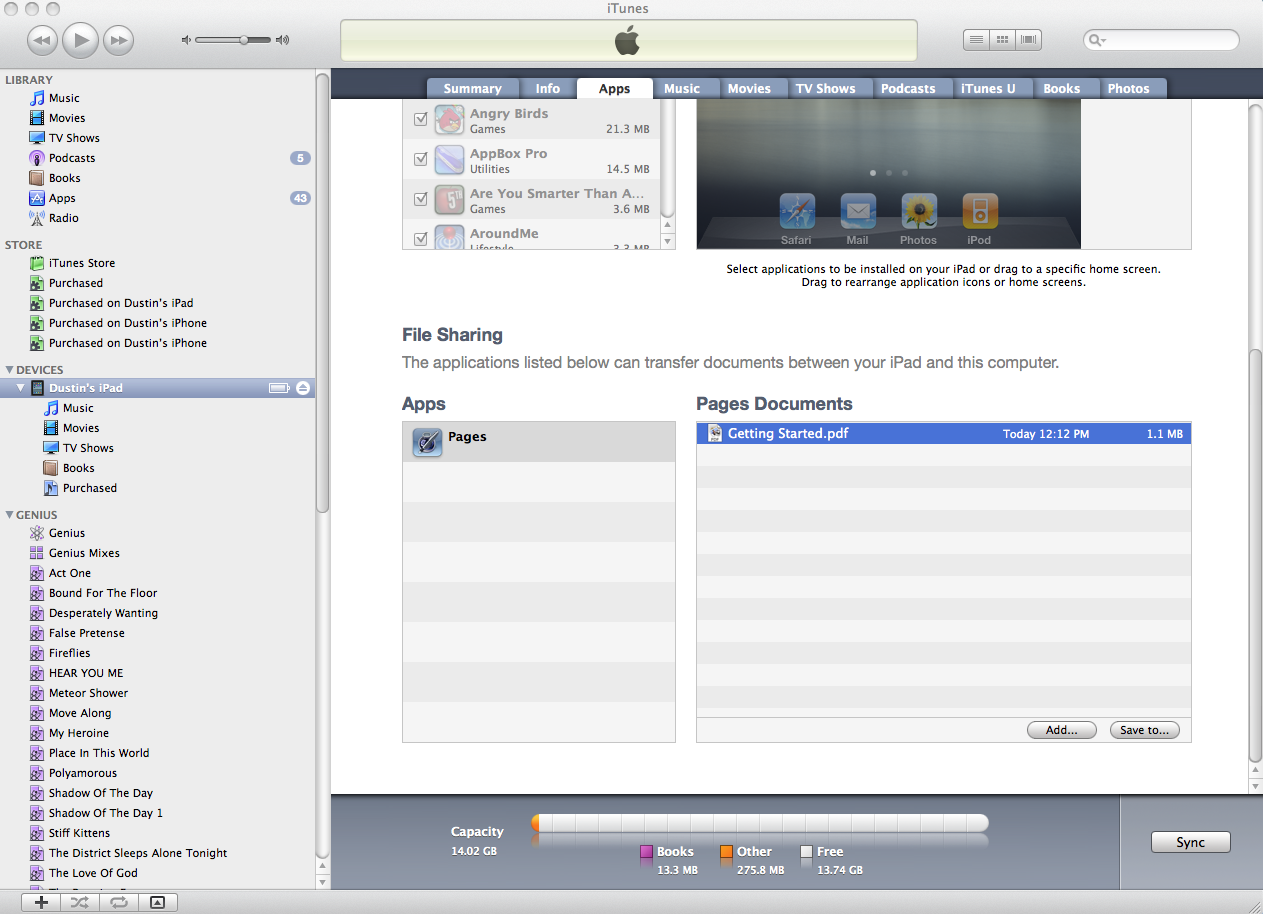This screenshot has width=1263, height=914.
Task: Click the capacity usage bar
Action: tap(760, 823)
